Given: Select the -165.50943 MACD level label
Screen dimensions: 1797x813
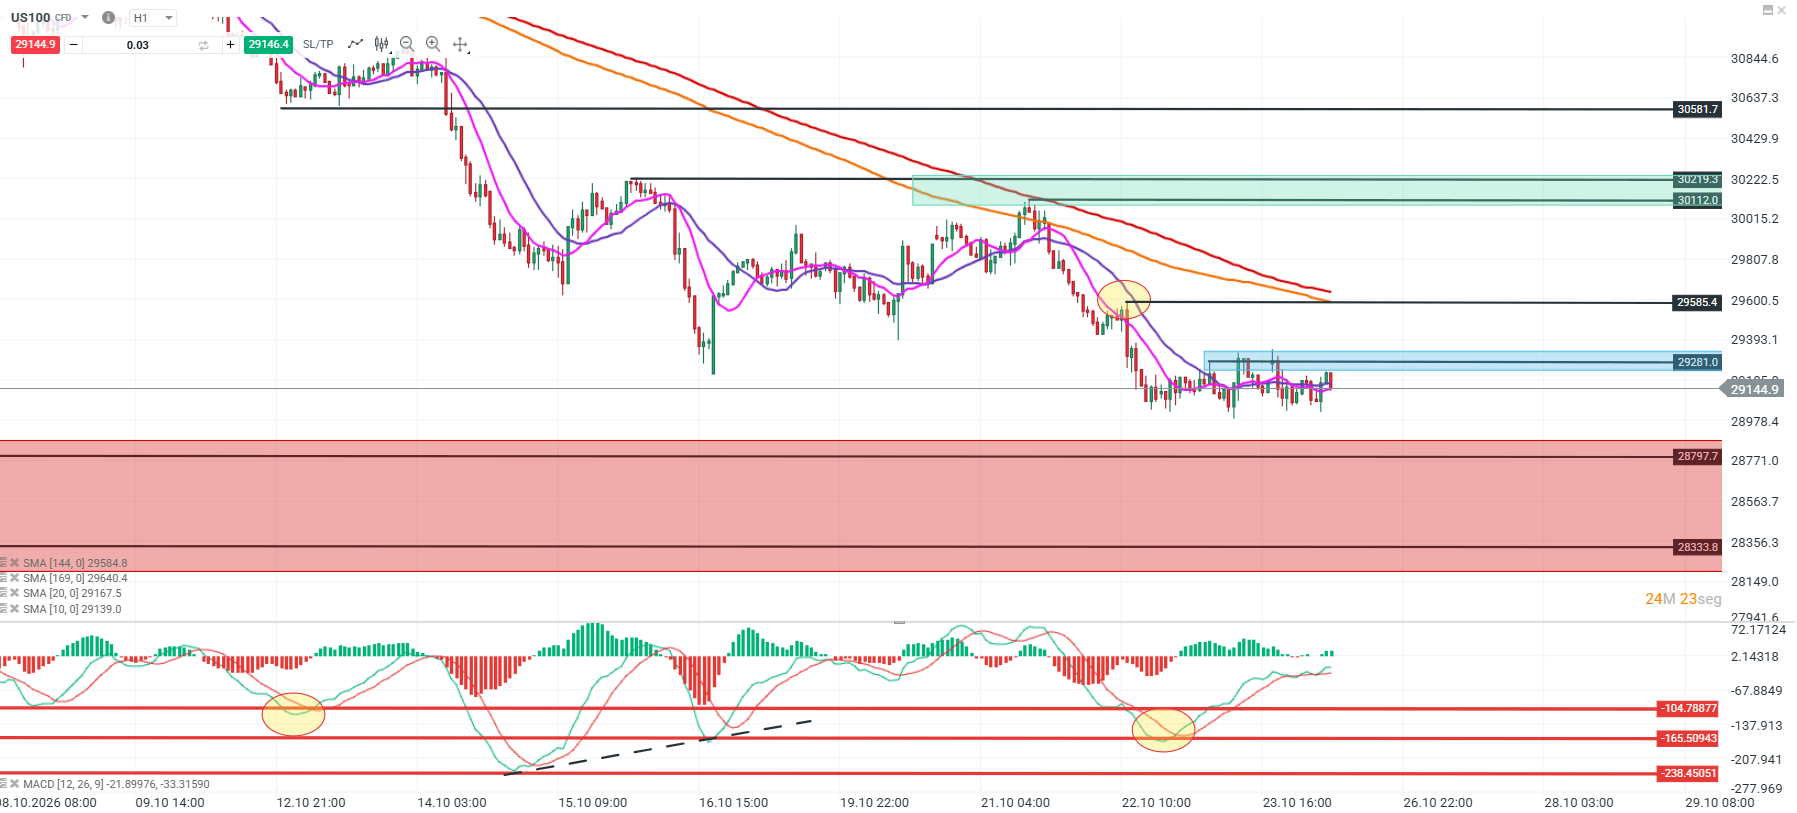Looking at the screenshot, I should click(x=1689, y=739).
